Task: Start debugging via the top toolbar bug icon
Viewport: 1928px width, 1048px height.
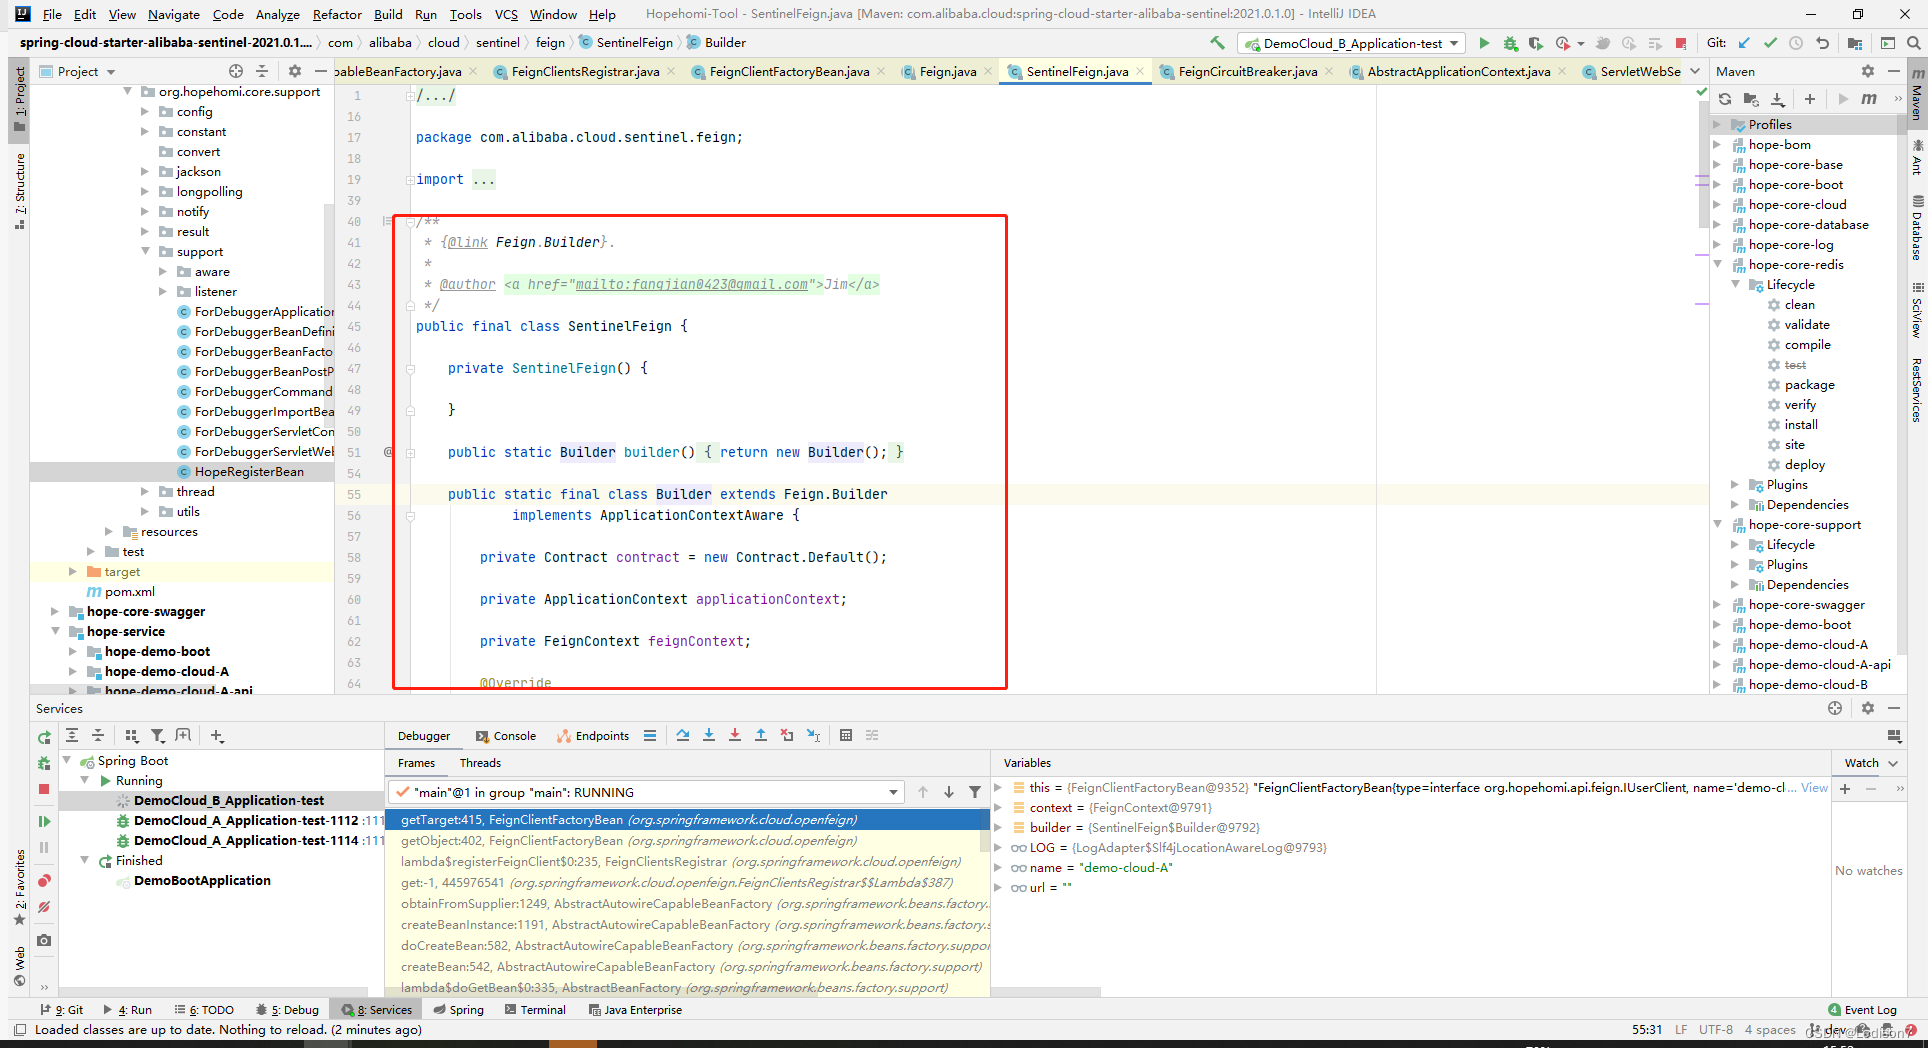Action: pos(1510,43)
